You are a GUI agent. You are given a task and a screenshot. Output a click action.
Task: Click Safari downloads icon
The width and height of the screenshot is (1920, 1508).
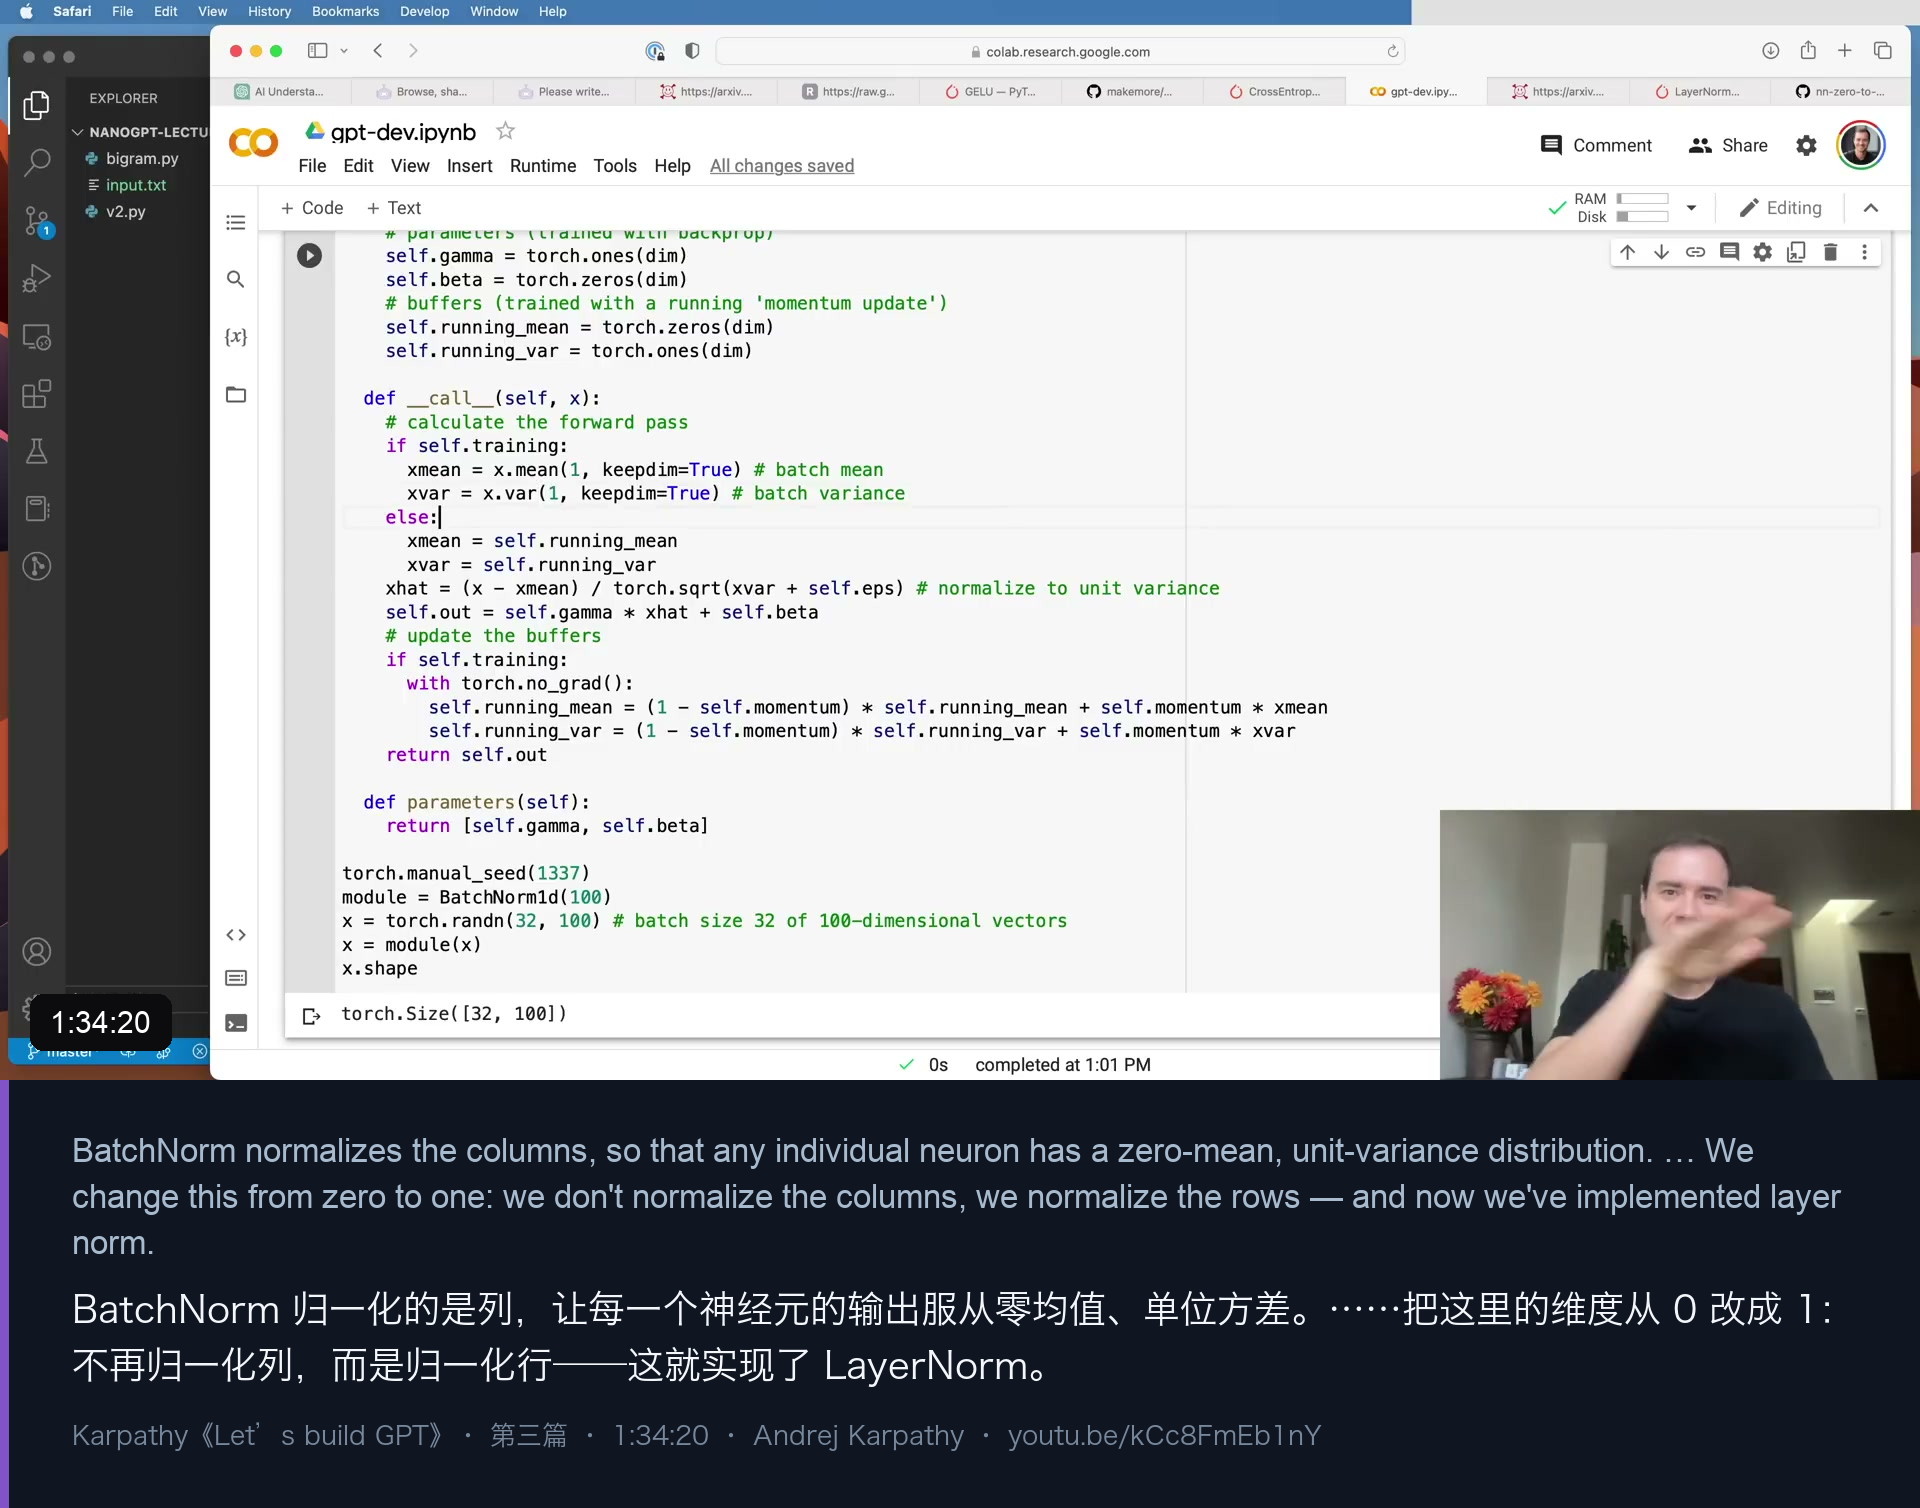(x=1770, y=51)
